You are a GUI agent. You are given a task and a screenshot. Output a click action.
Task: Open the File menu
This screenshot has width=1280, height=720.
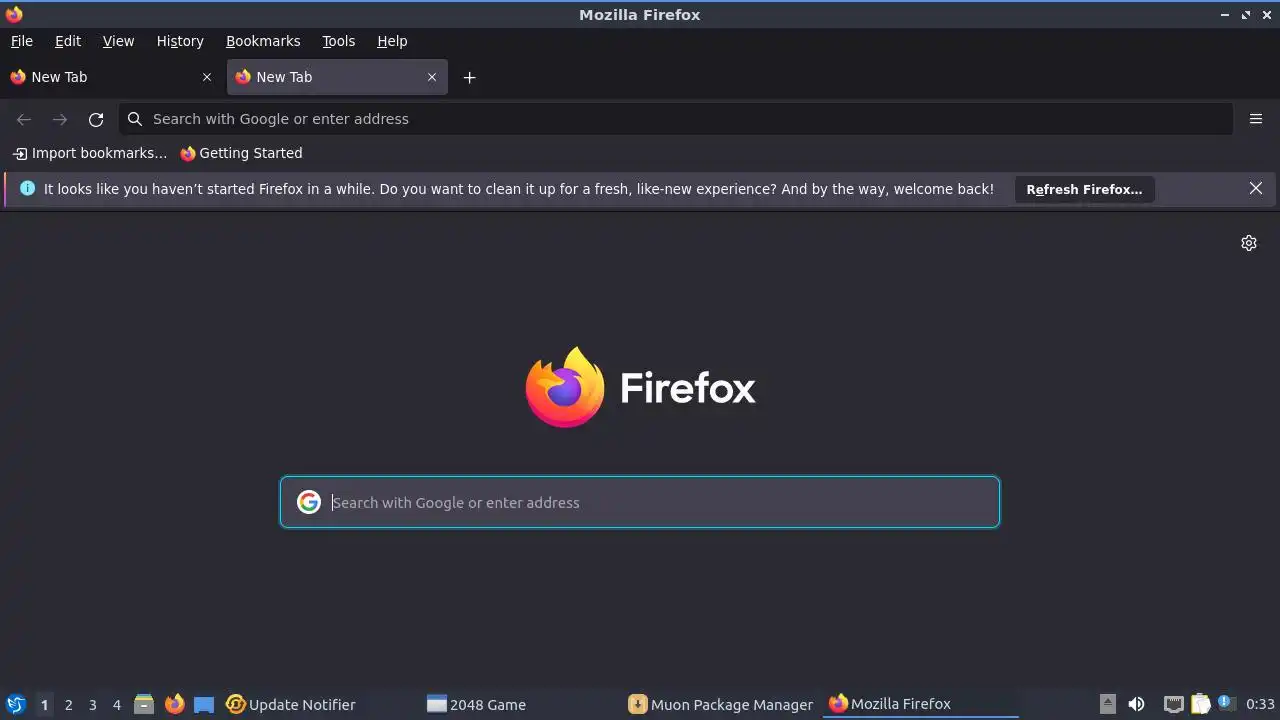(x=21, y=41)
